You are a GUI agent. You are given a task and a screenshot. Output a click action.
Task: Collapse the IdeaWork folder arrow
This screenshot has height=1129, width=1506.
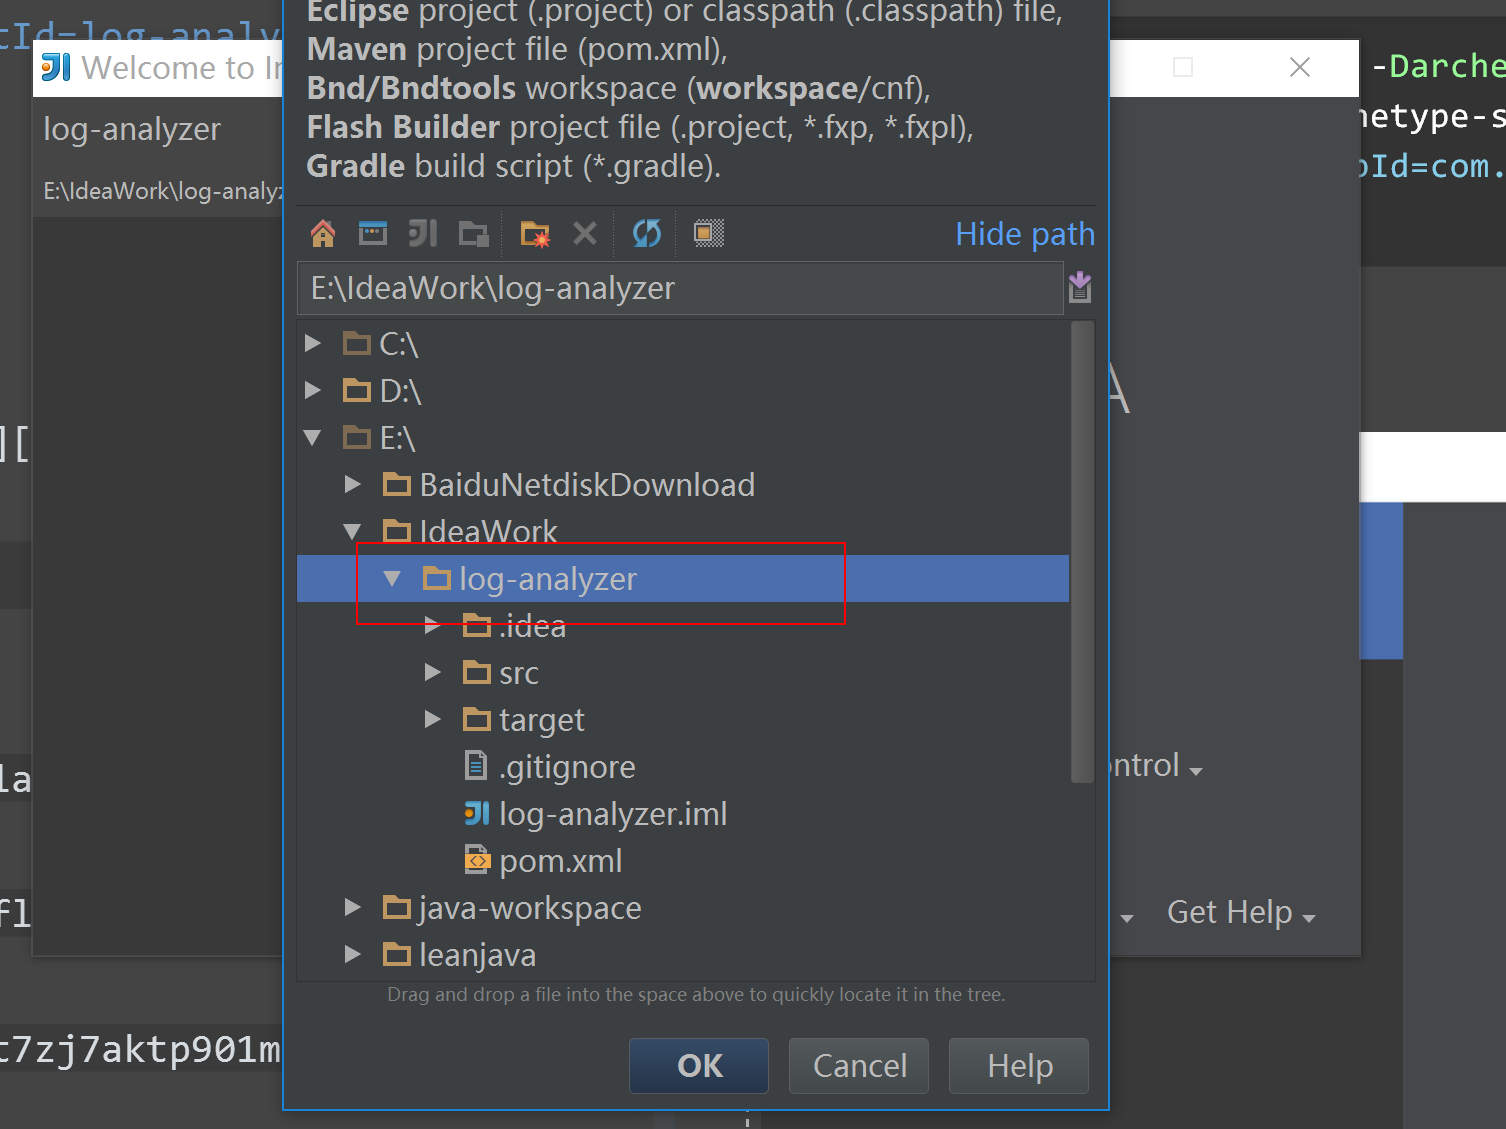352,531
